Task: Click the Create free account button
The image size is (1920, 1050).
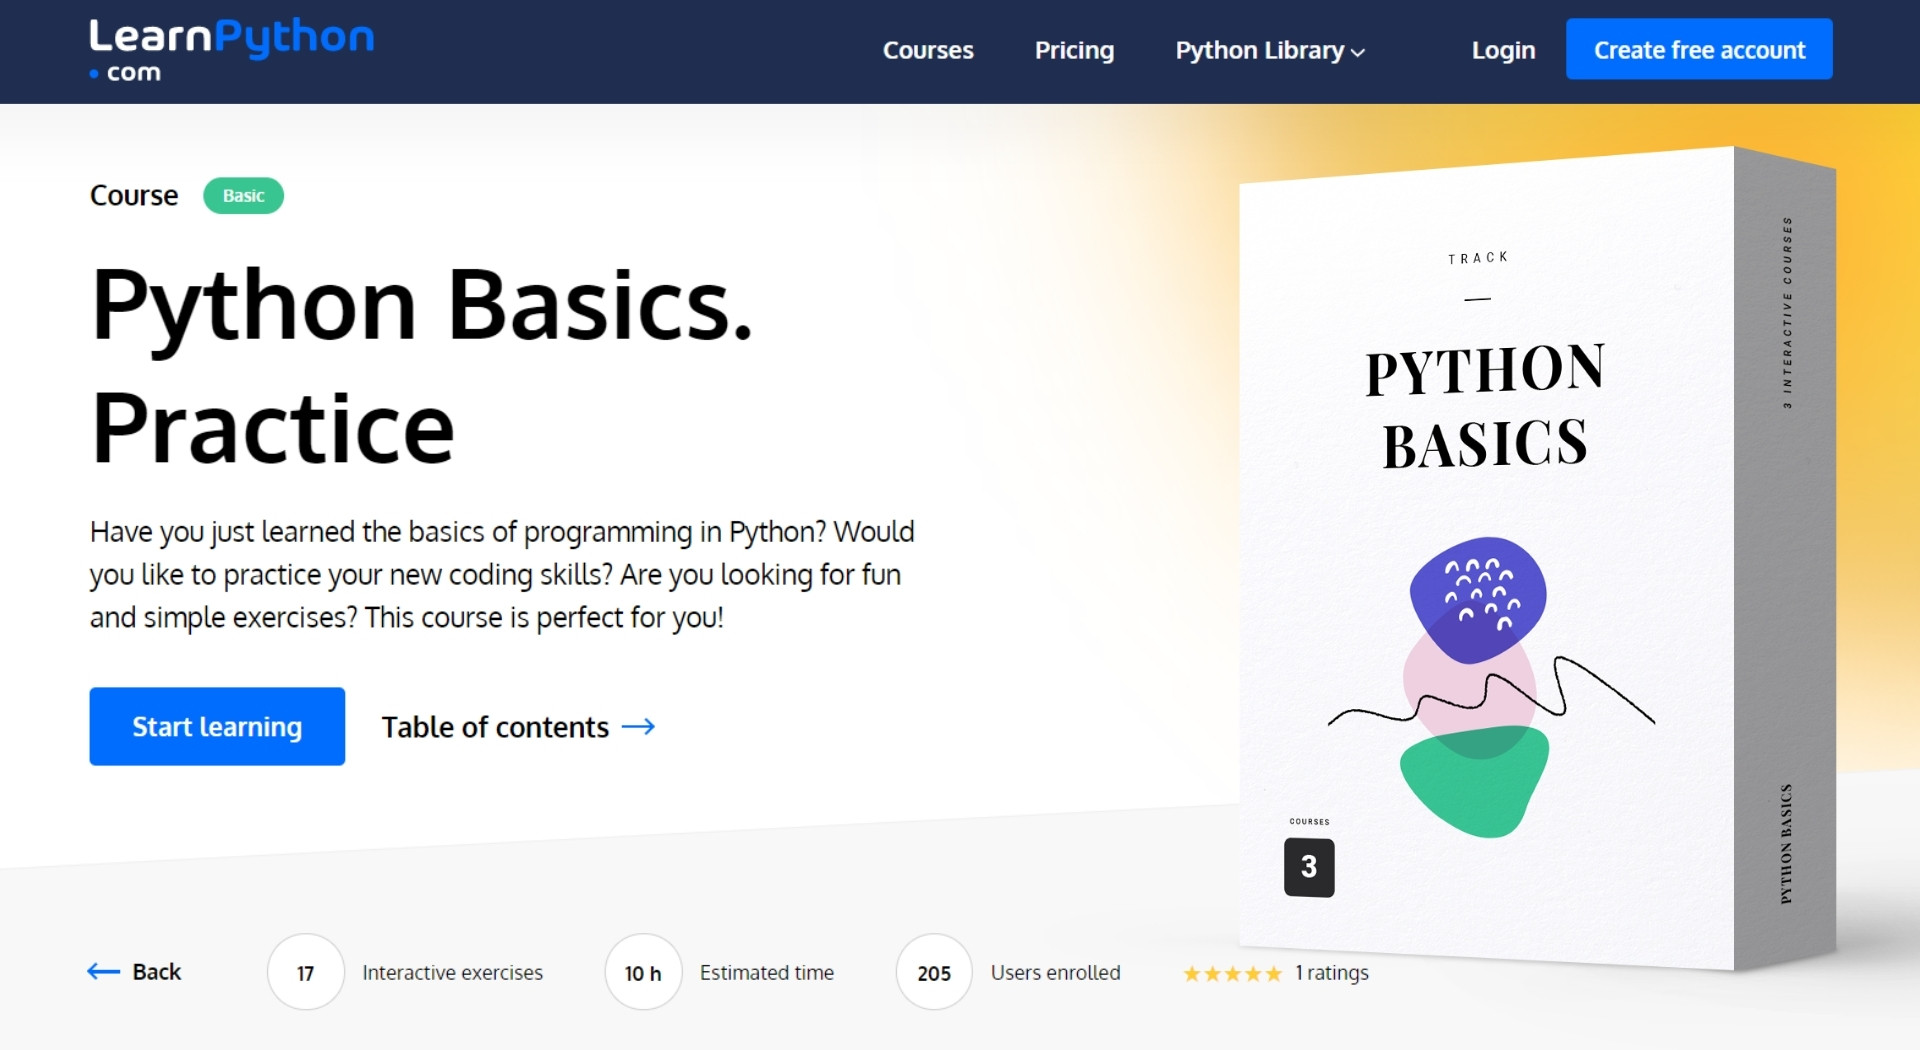Action: click(x=1698, y=48)
